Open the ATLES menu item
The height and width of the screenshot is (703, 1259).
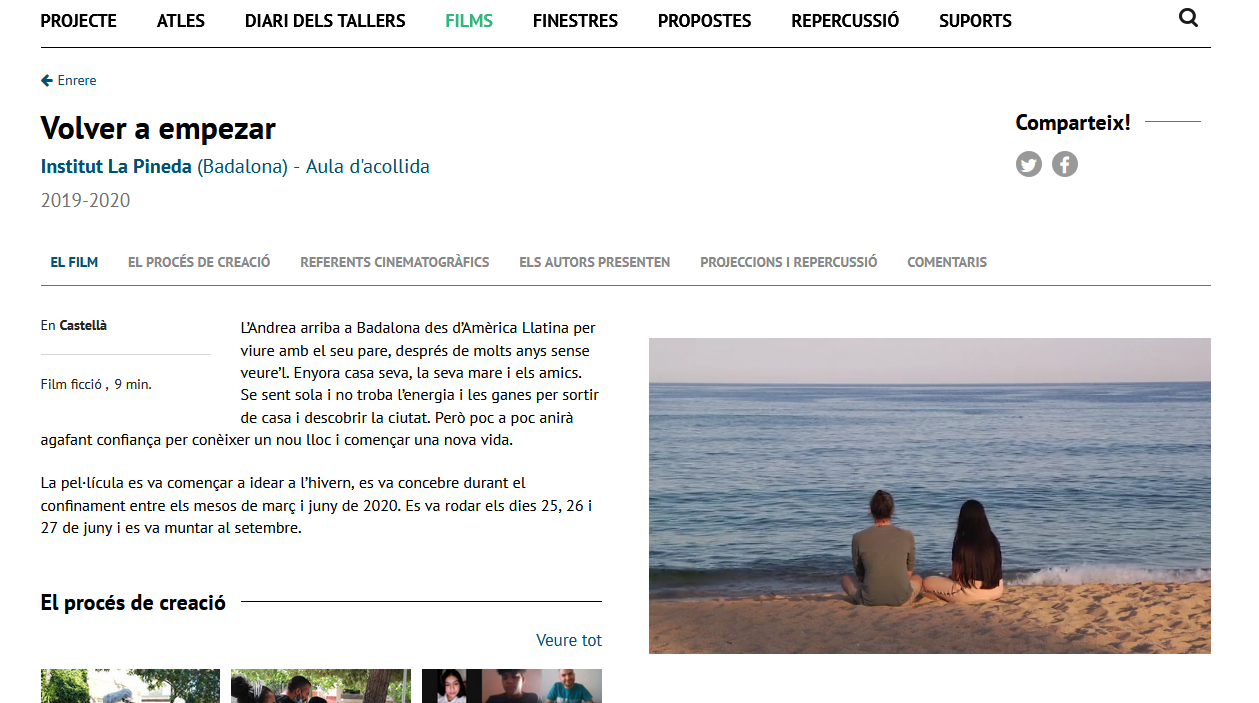point(181,20)
